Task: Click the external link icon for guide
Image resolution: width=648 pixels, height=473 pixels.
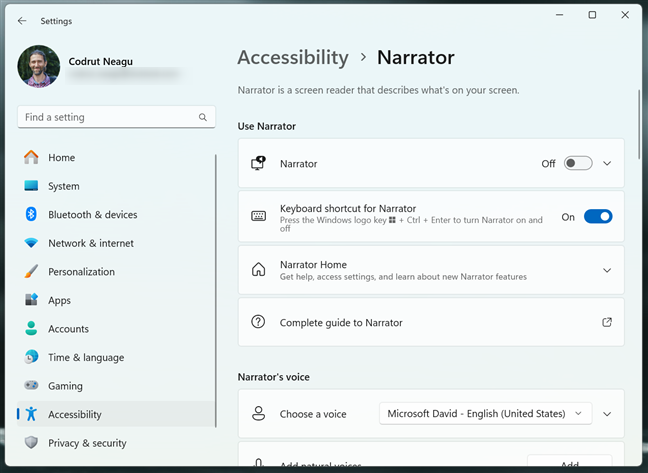Action: 607,322
